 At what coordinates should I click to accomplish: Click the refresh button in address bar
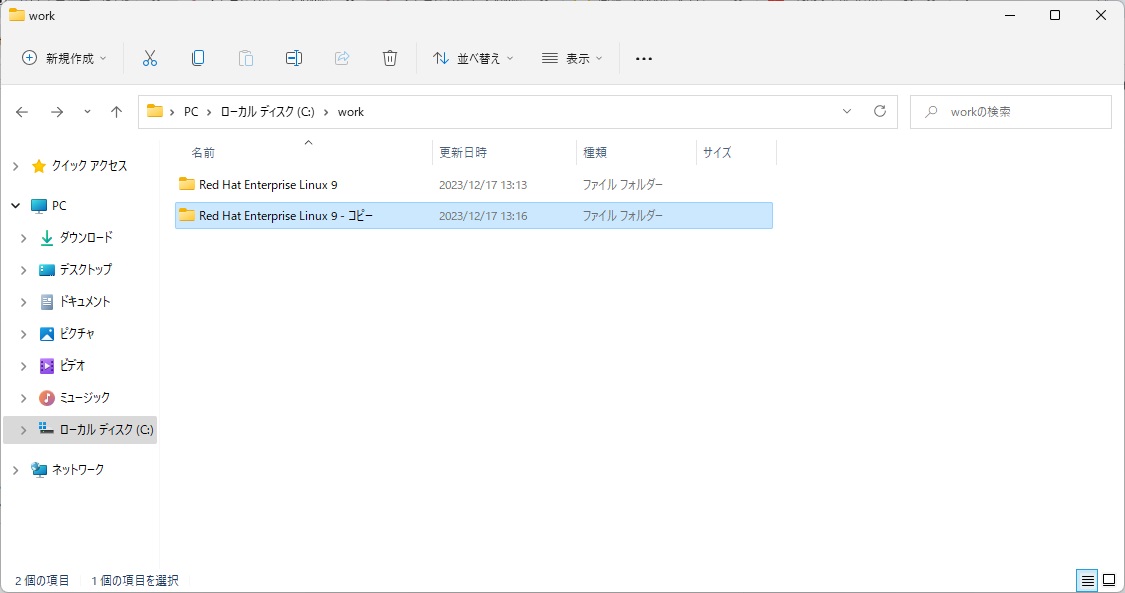[x=880, y=111]
